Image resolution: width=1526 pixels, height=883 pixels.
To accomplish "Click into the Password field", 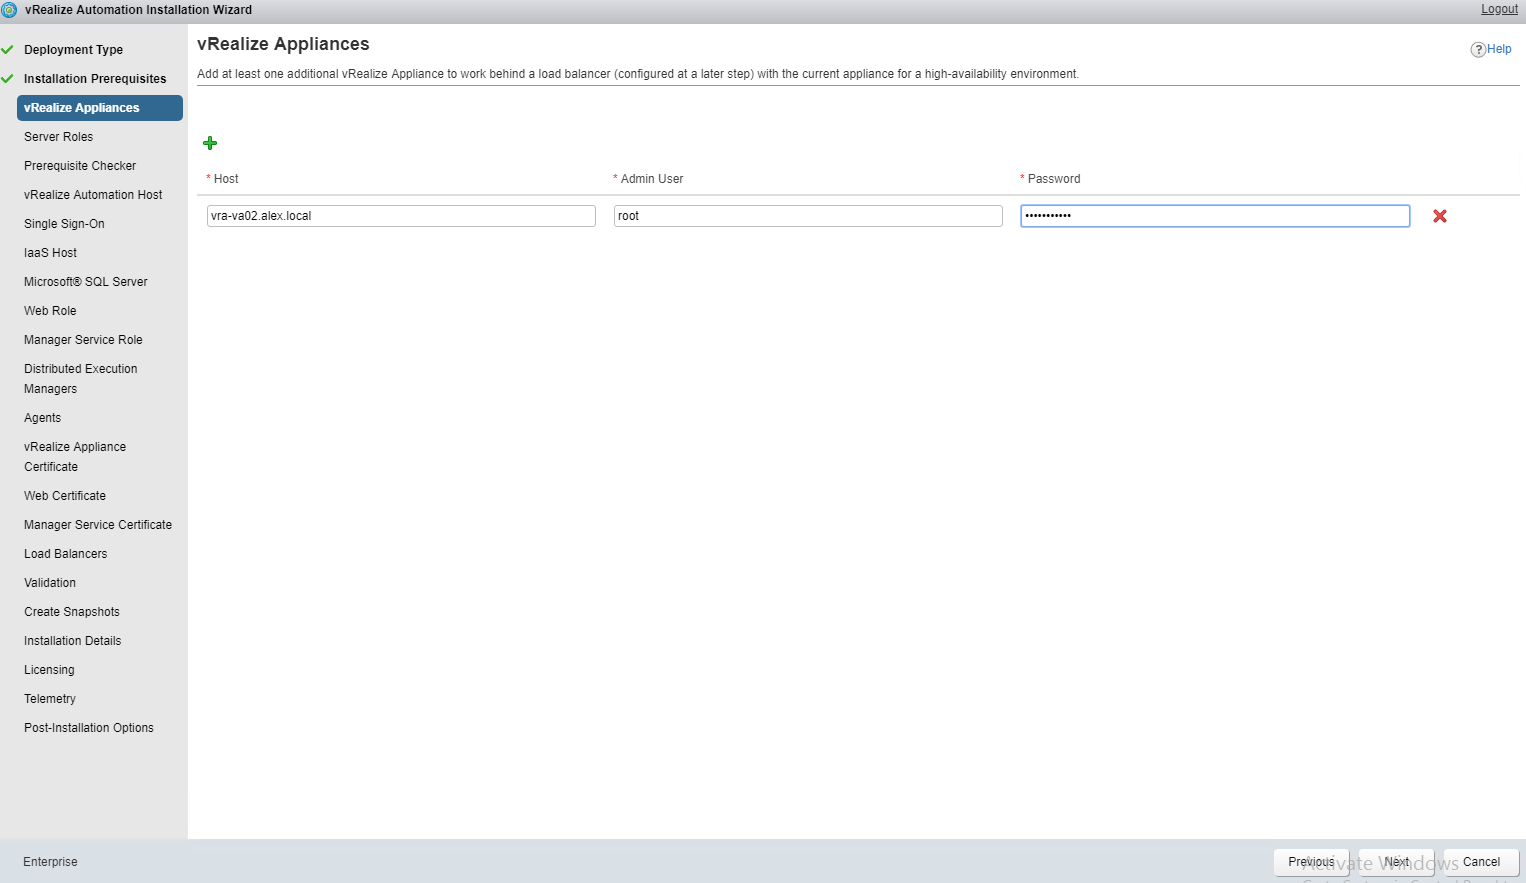I will 1215,216.
